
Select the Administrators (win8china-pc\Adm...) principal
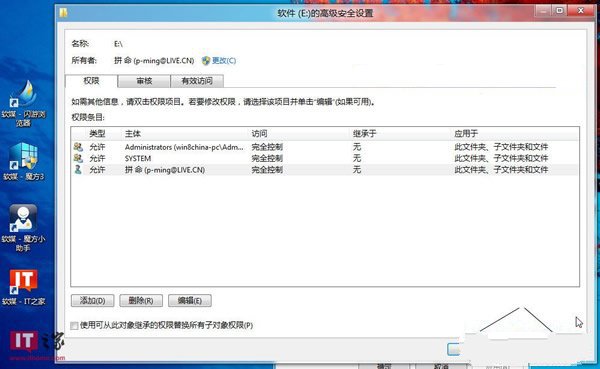point(184,147)
